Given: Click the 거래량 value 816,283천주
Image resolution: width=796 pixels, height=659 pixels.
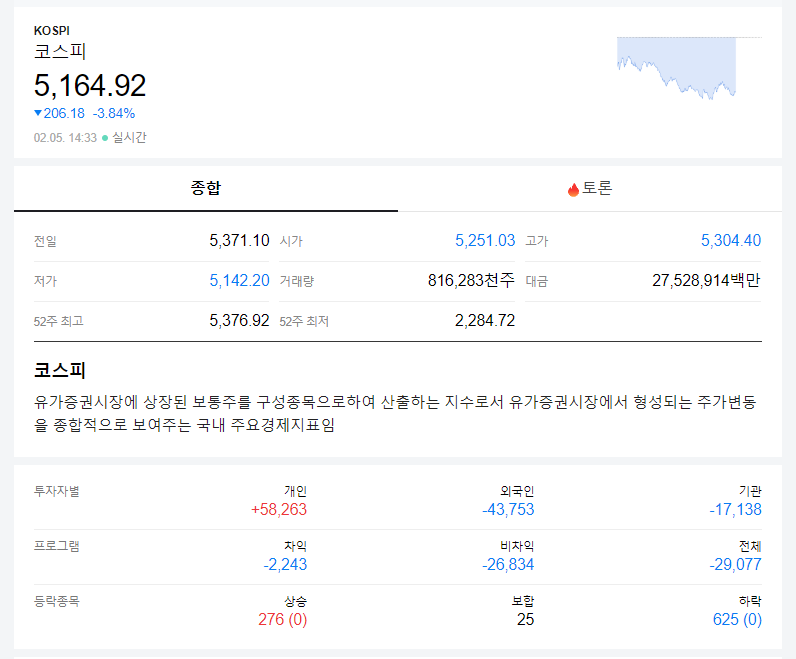Looking at the screenshot, I should [x=471, y=280].
